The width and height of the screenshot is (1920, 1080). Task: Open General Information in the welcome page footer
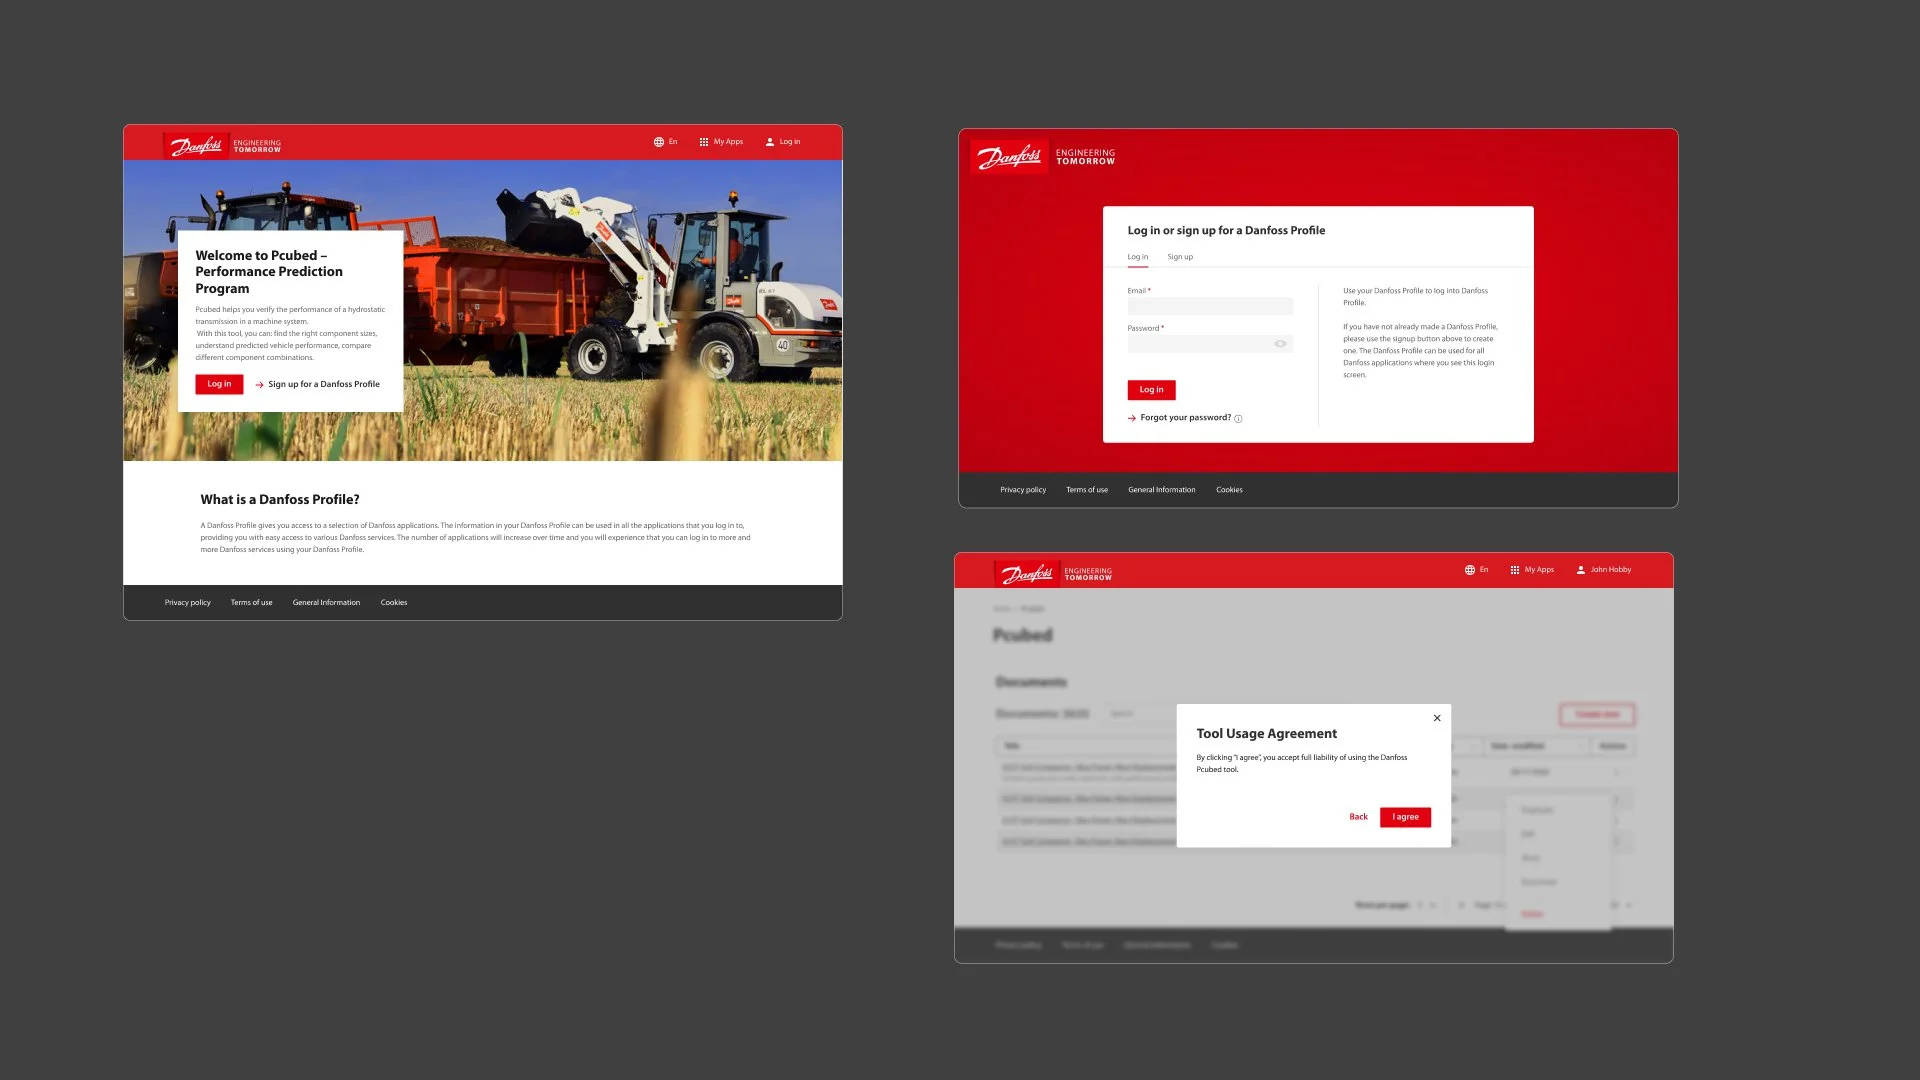point(326,603)
